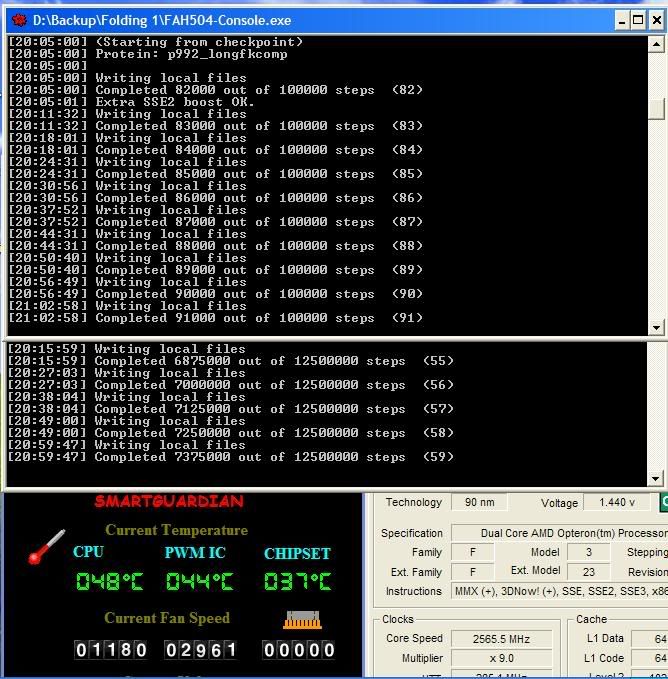Image resolution: width=668 pixels, height=679 pixels.
Task: Click the Current Temperature heading
Action: 177,530
